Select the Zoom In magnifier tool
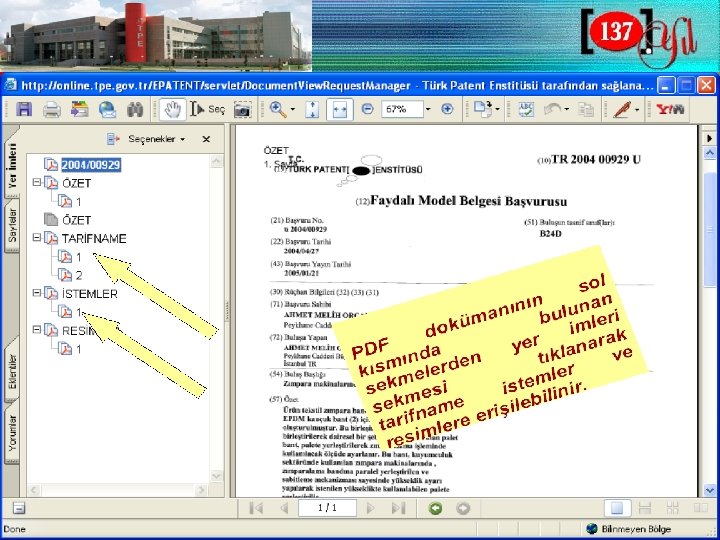 pos(278,109)
